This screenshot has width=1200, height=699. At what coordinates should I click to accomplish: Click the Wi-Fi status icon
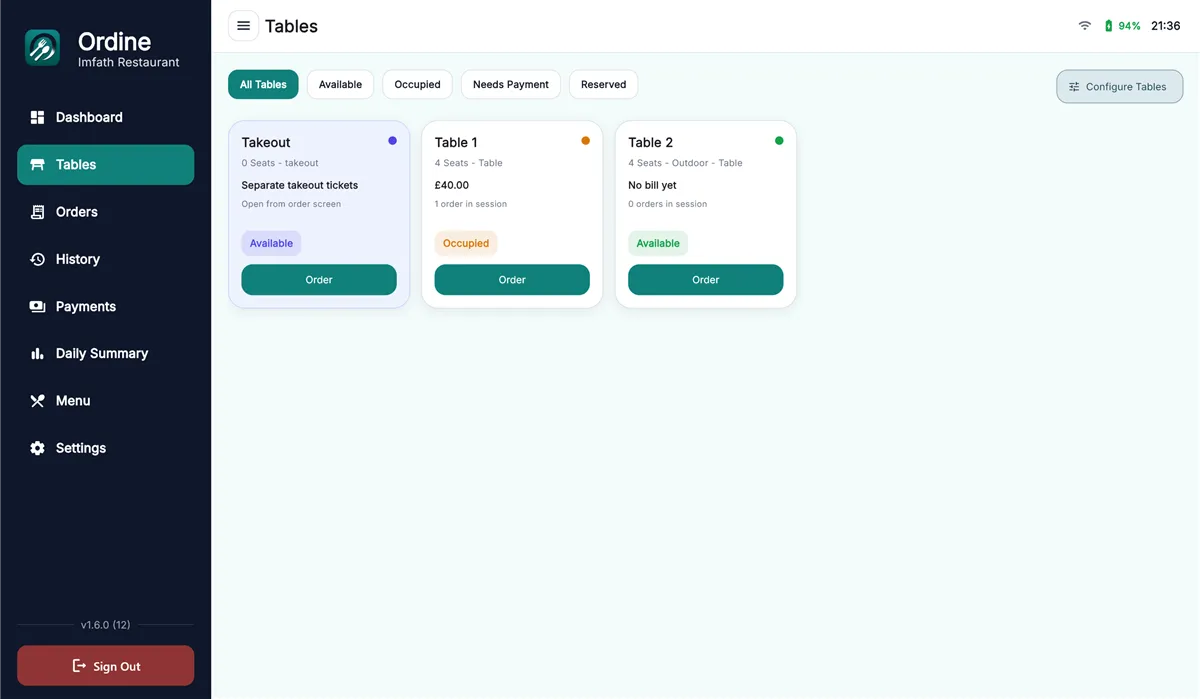1084,26
